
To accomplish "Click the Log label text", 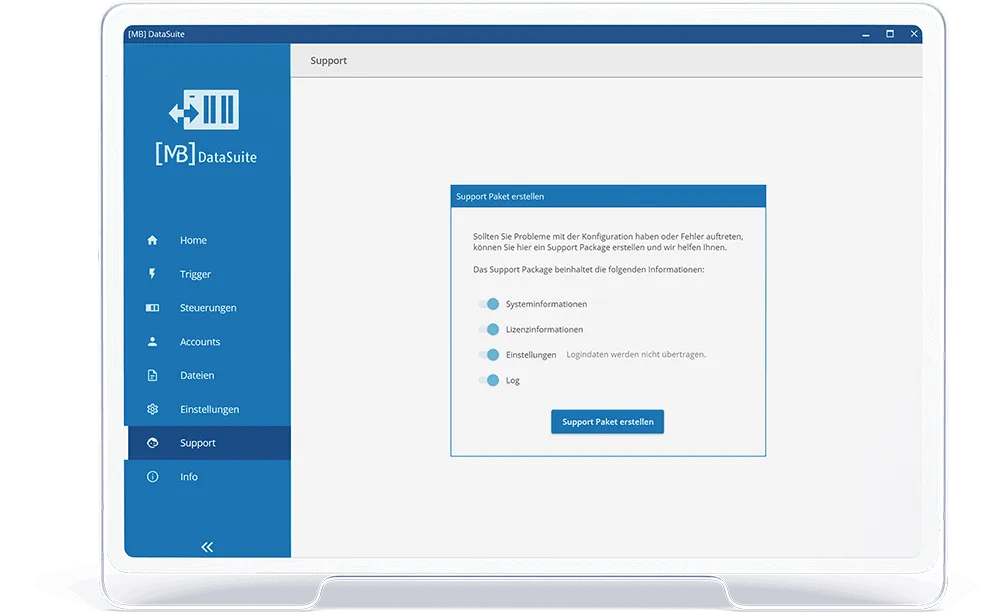I will point(513,381).
